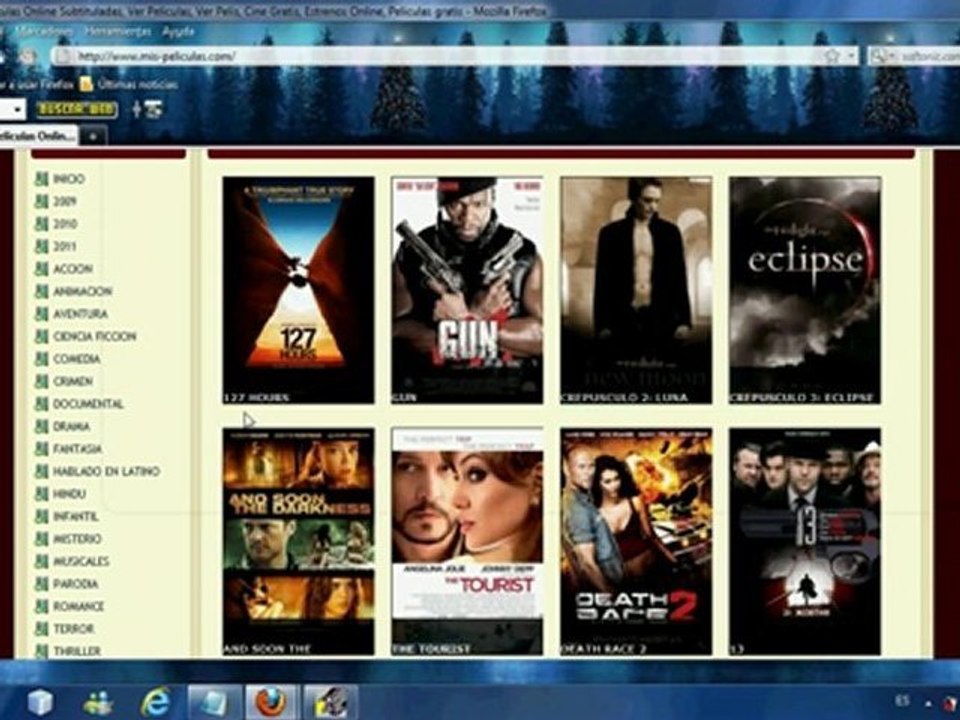Screen dimensions: 960x720
Task: Open the HINDU category
Action: click(69, 494)
